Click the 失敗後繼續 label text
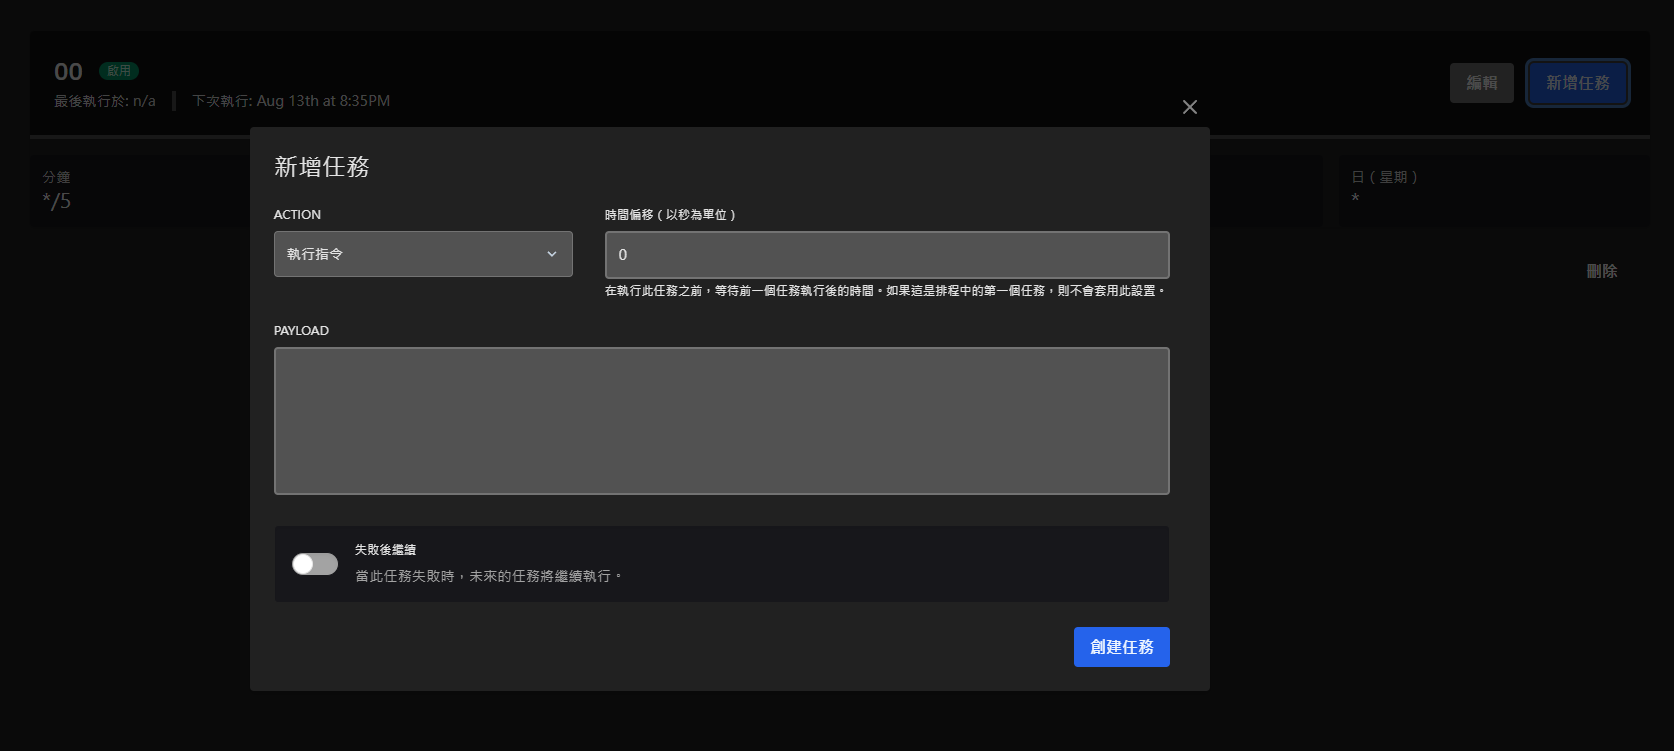 pyautogui.click(x=385, y=550)
